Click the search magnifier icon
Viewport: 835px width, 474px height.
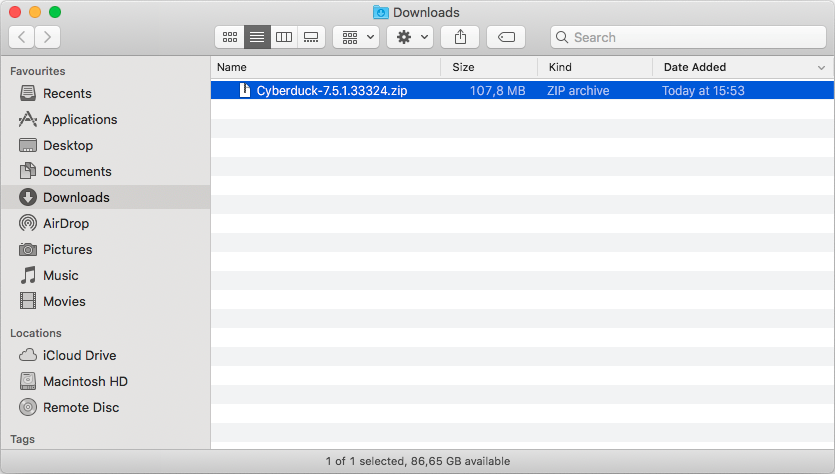(562, 37)
